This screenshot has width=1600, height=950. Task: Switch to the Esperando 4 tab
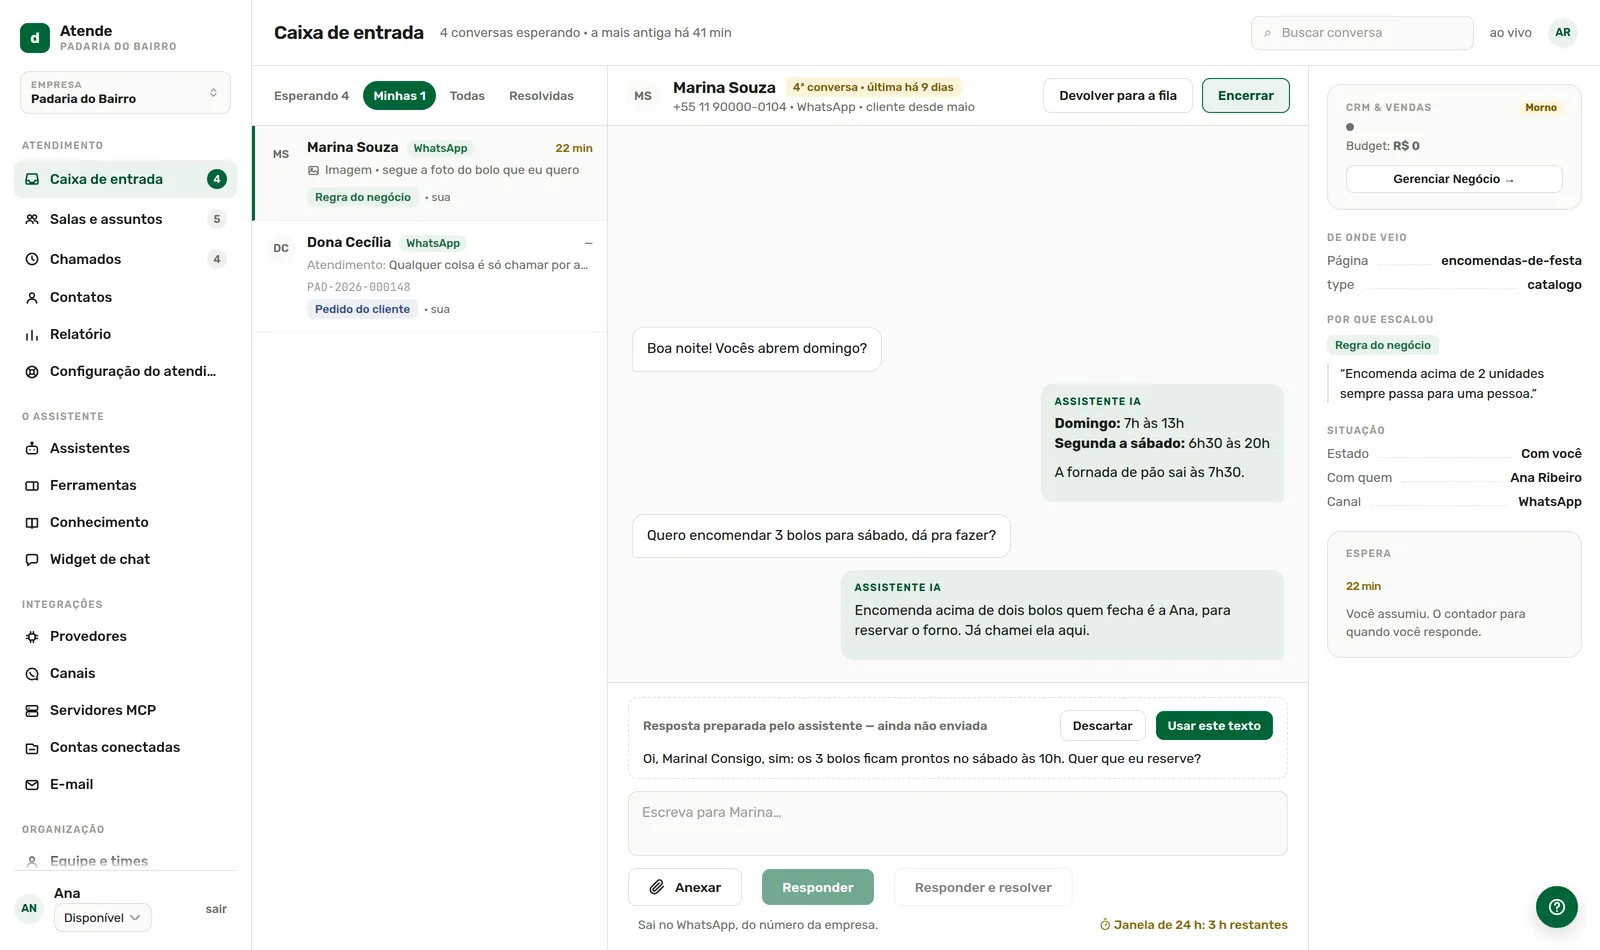click(x=311, y=96)
